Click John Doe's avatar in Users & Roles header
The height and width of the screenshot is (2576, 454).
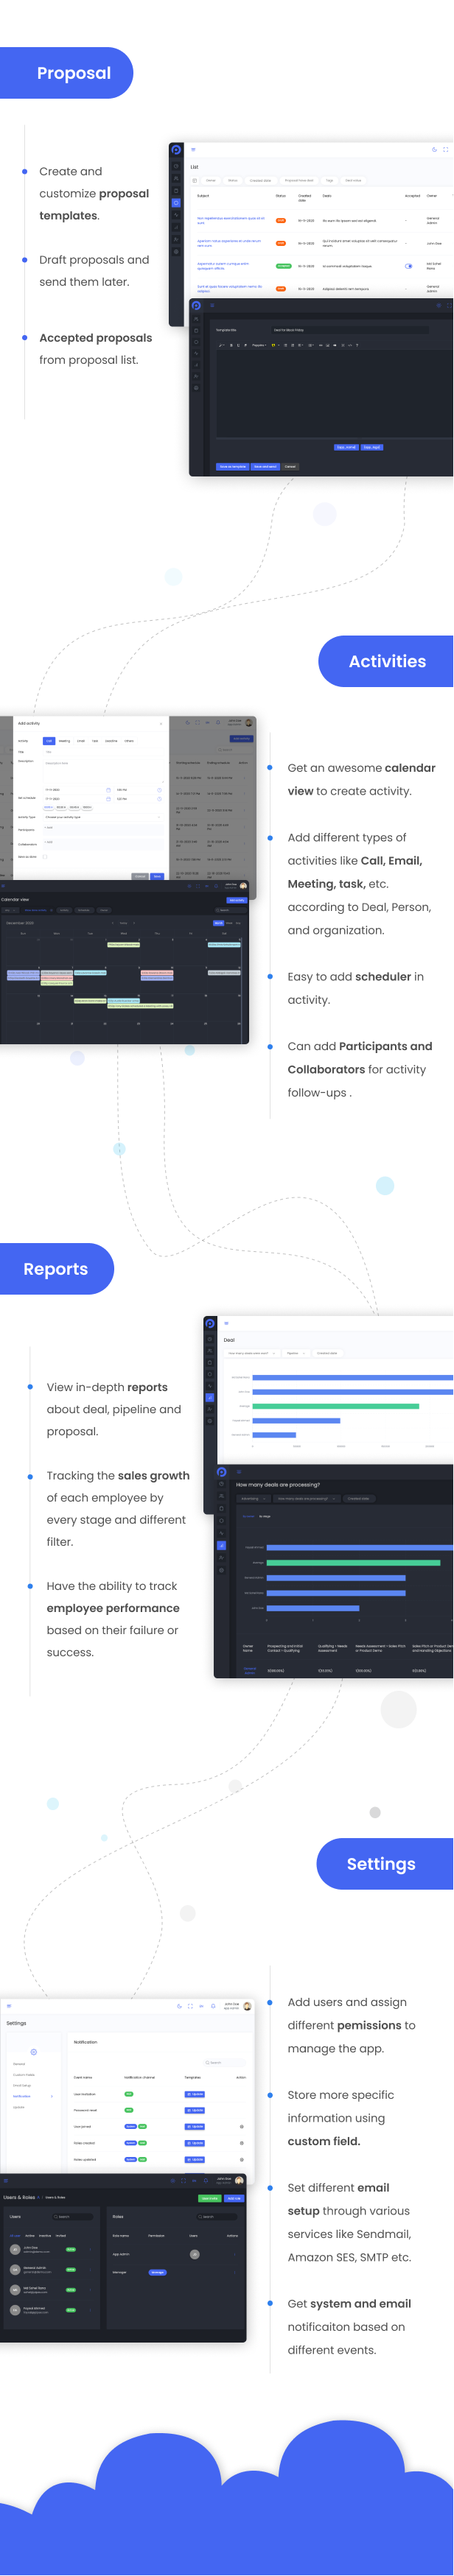click(x=239, y=2181)
